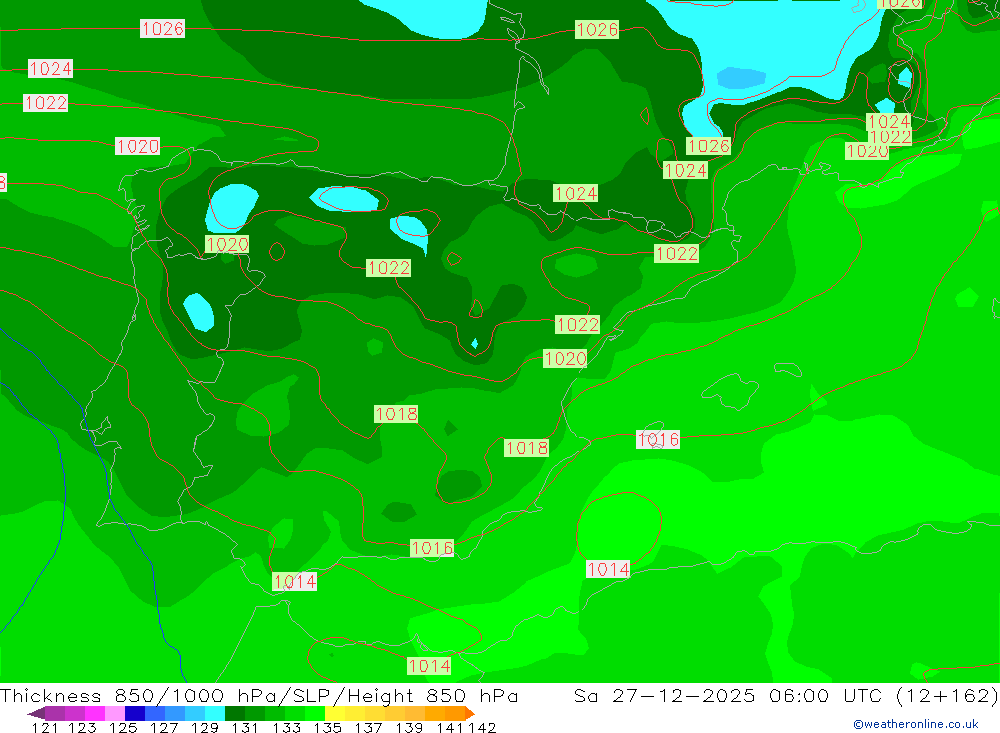This screenshot has width=1000, height=733.
Task: Click the 1024 isobar label near left edge
Action: point(50,68)
